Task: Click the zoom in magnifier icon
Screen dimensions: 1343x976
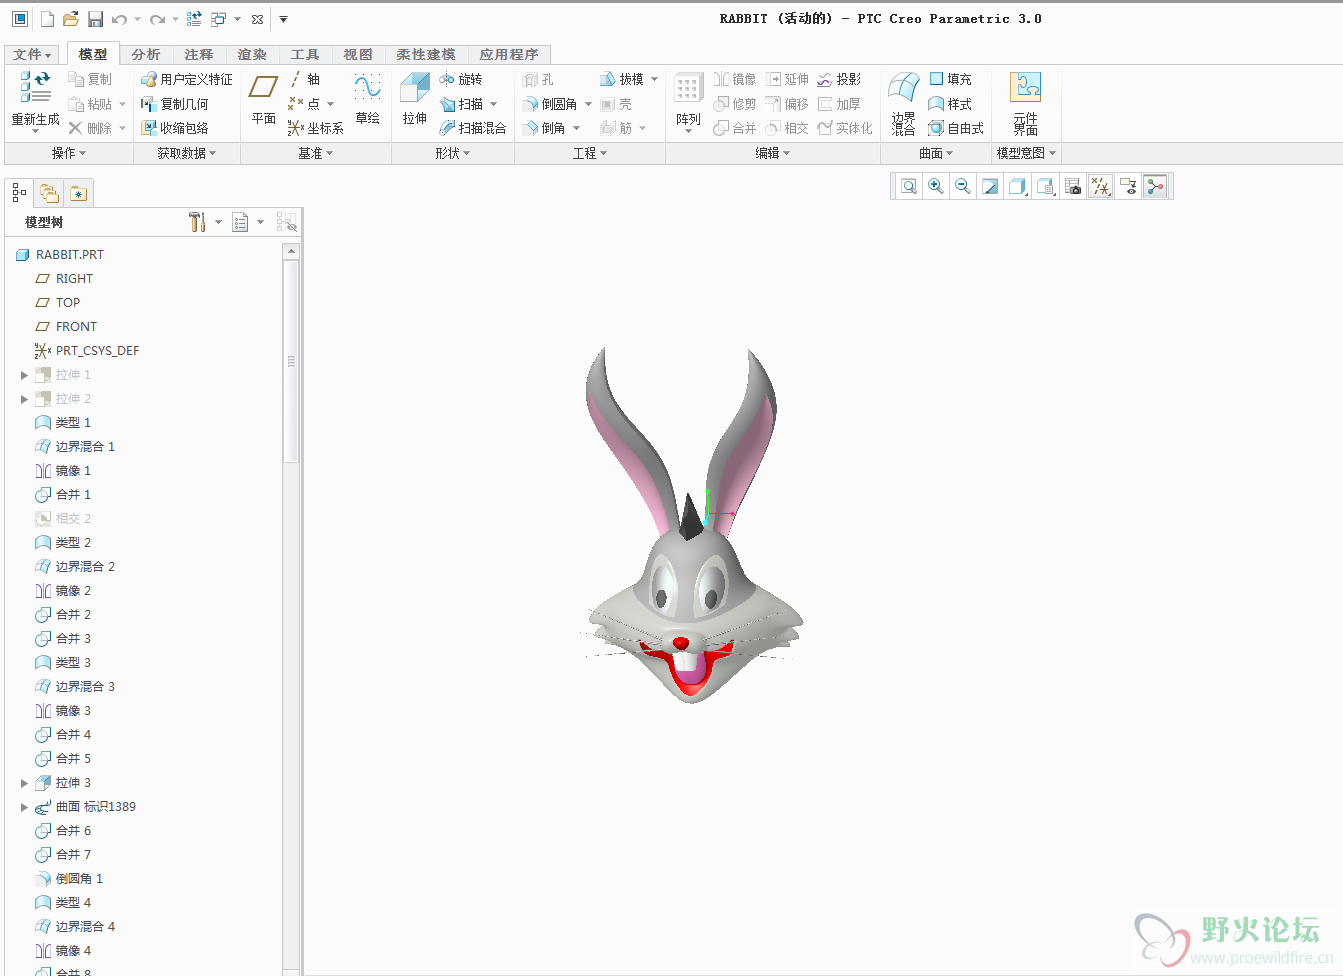Action: click(x=935, y=186)
